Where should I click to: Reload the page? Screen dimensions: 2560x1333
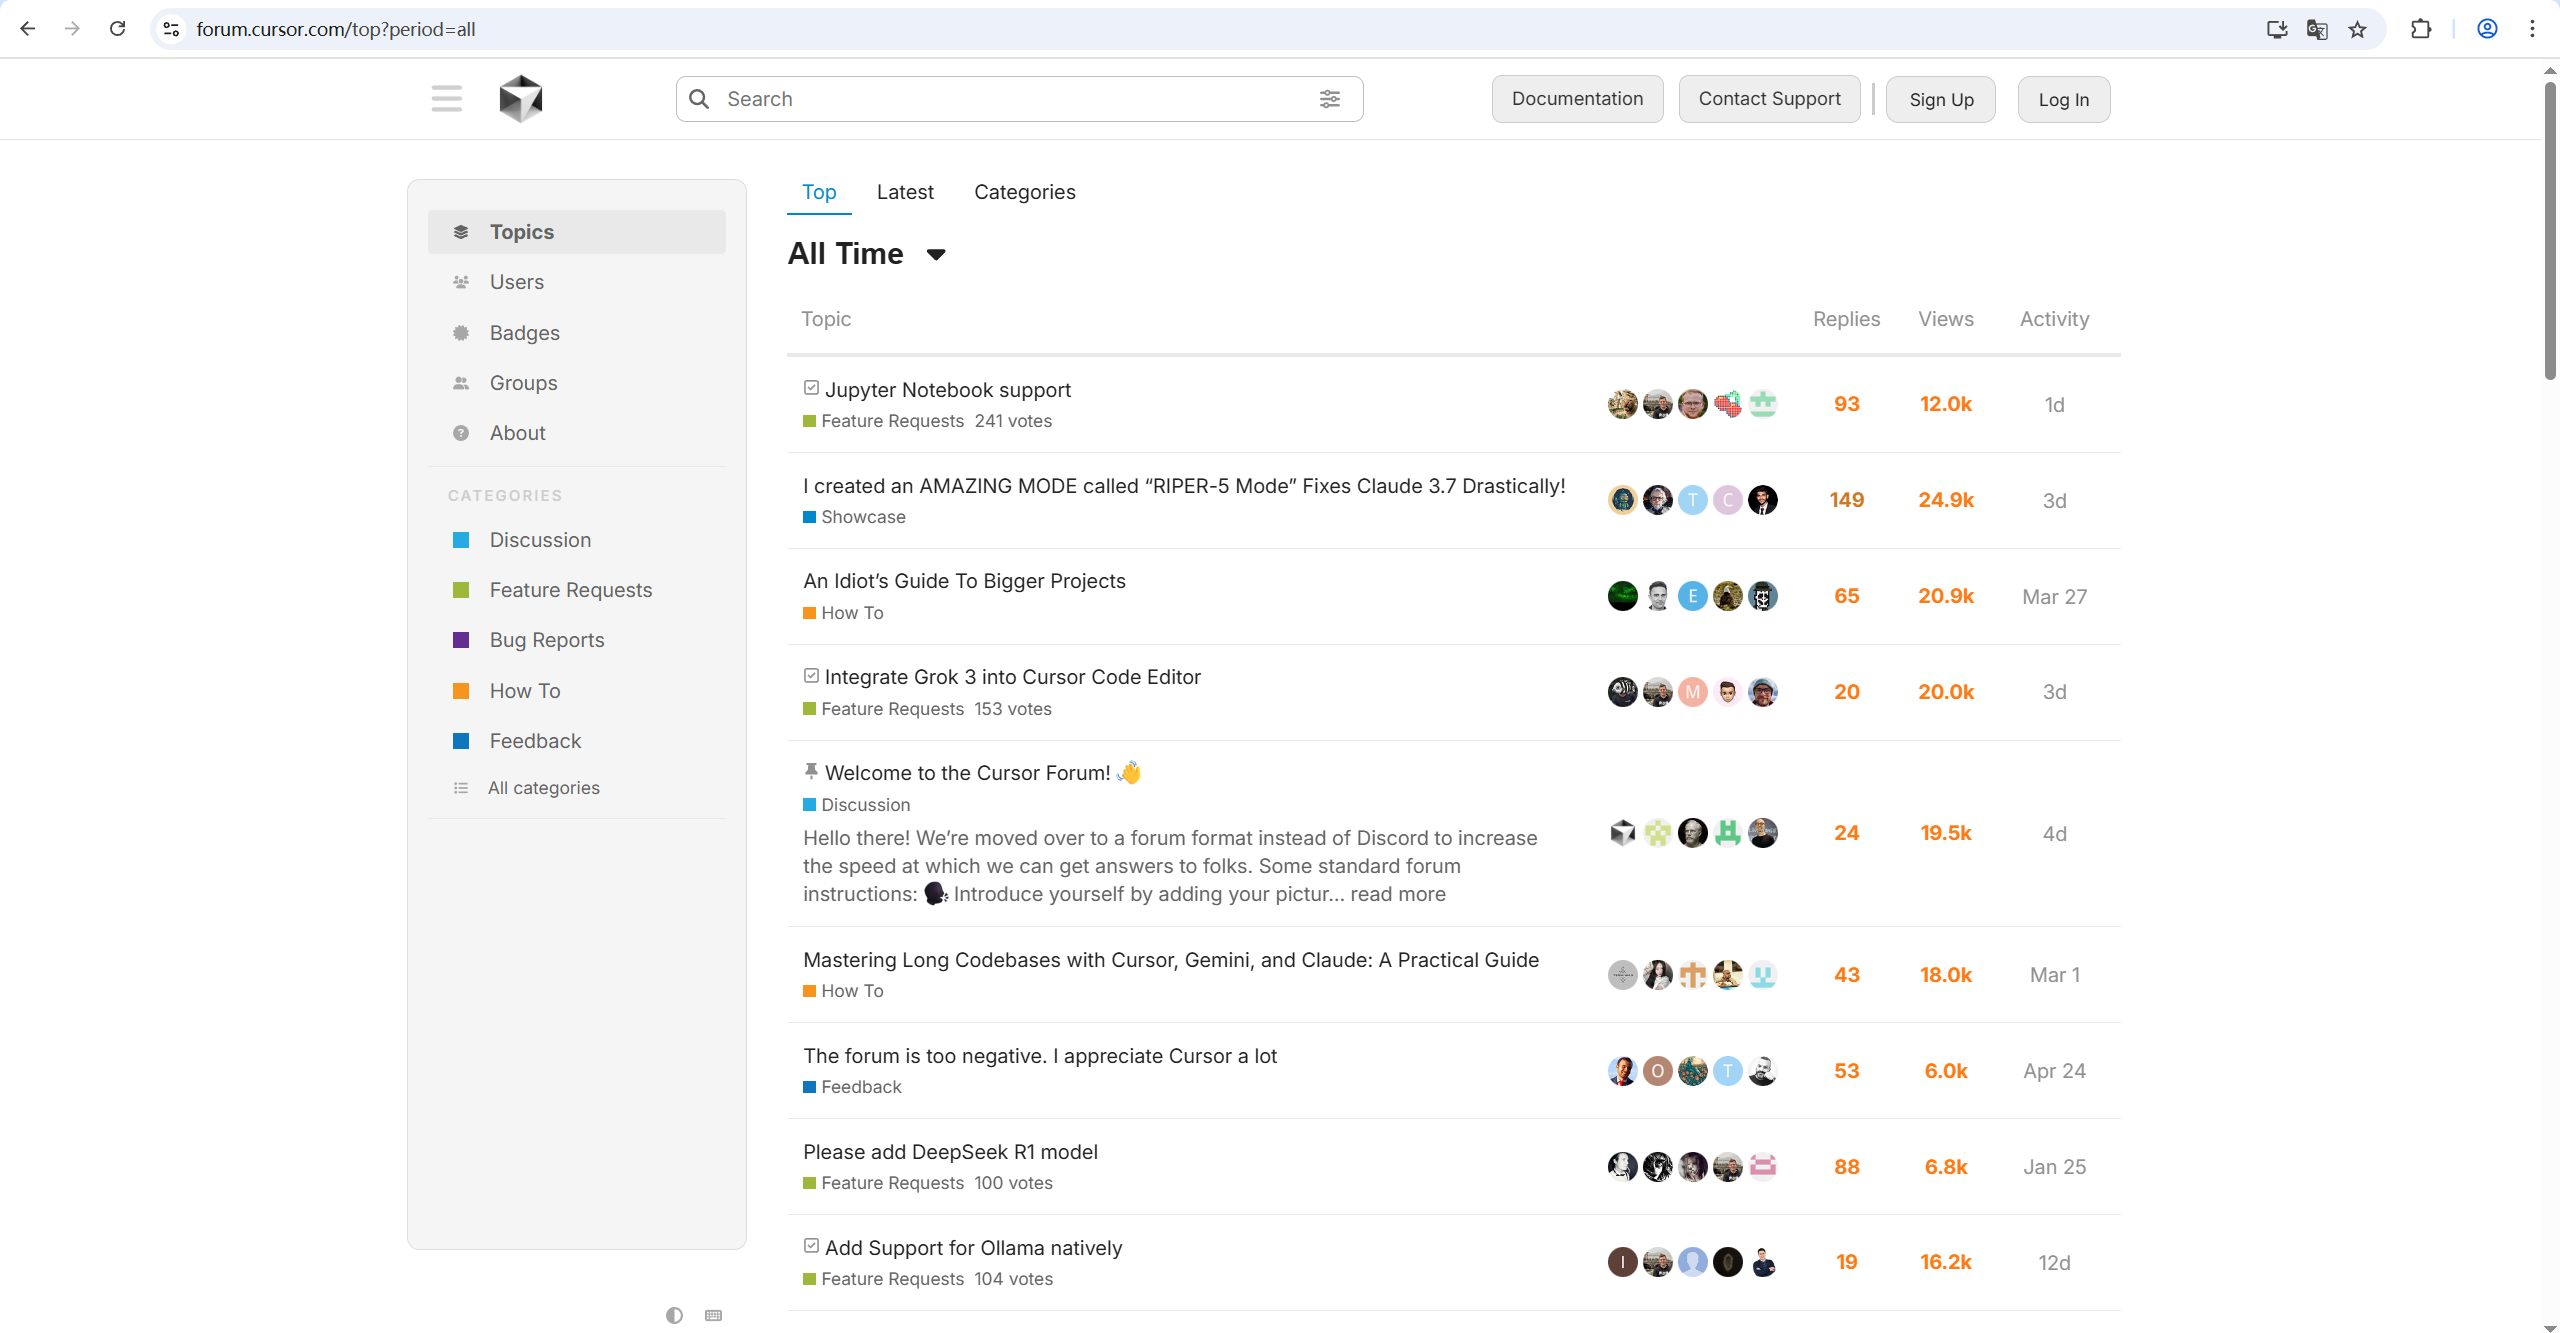click(x=117, y=29)
